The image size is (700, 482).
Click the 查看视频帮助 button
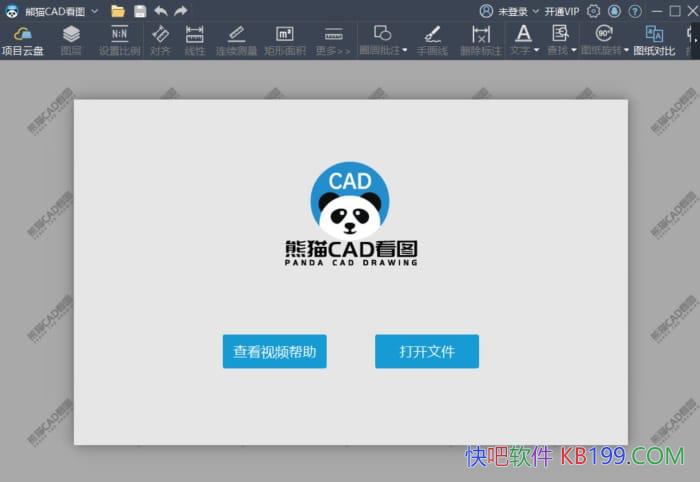(275, 351)
